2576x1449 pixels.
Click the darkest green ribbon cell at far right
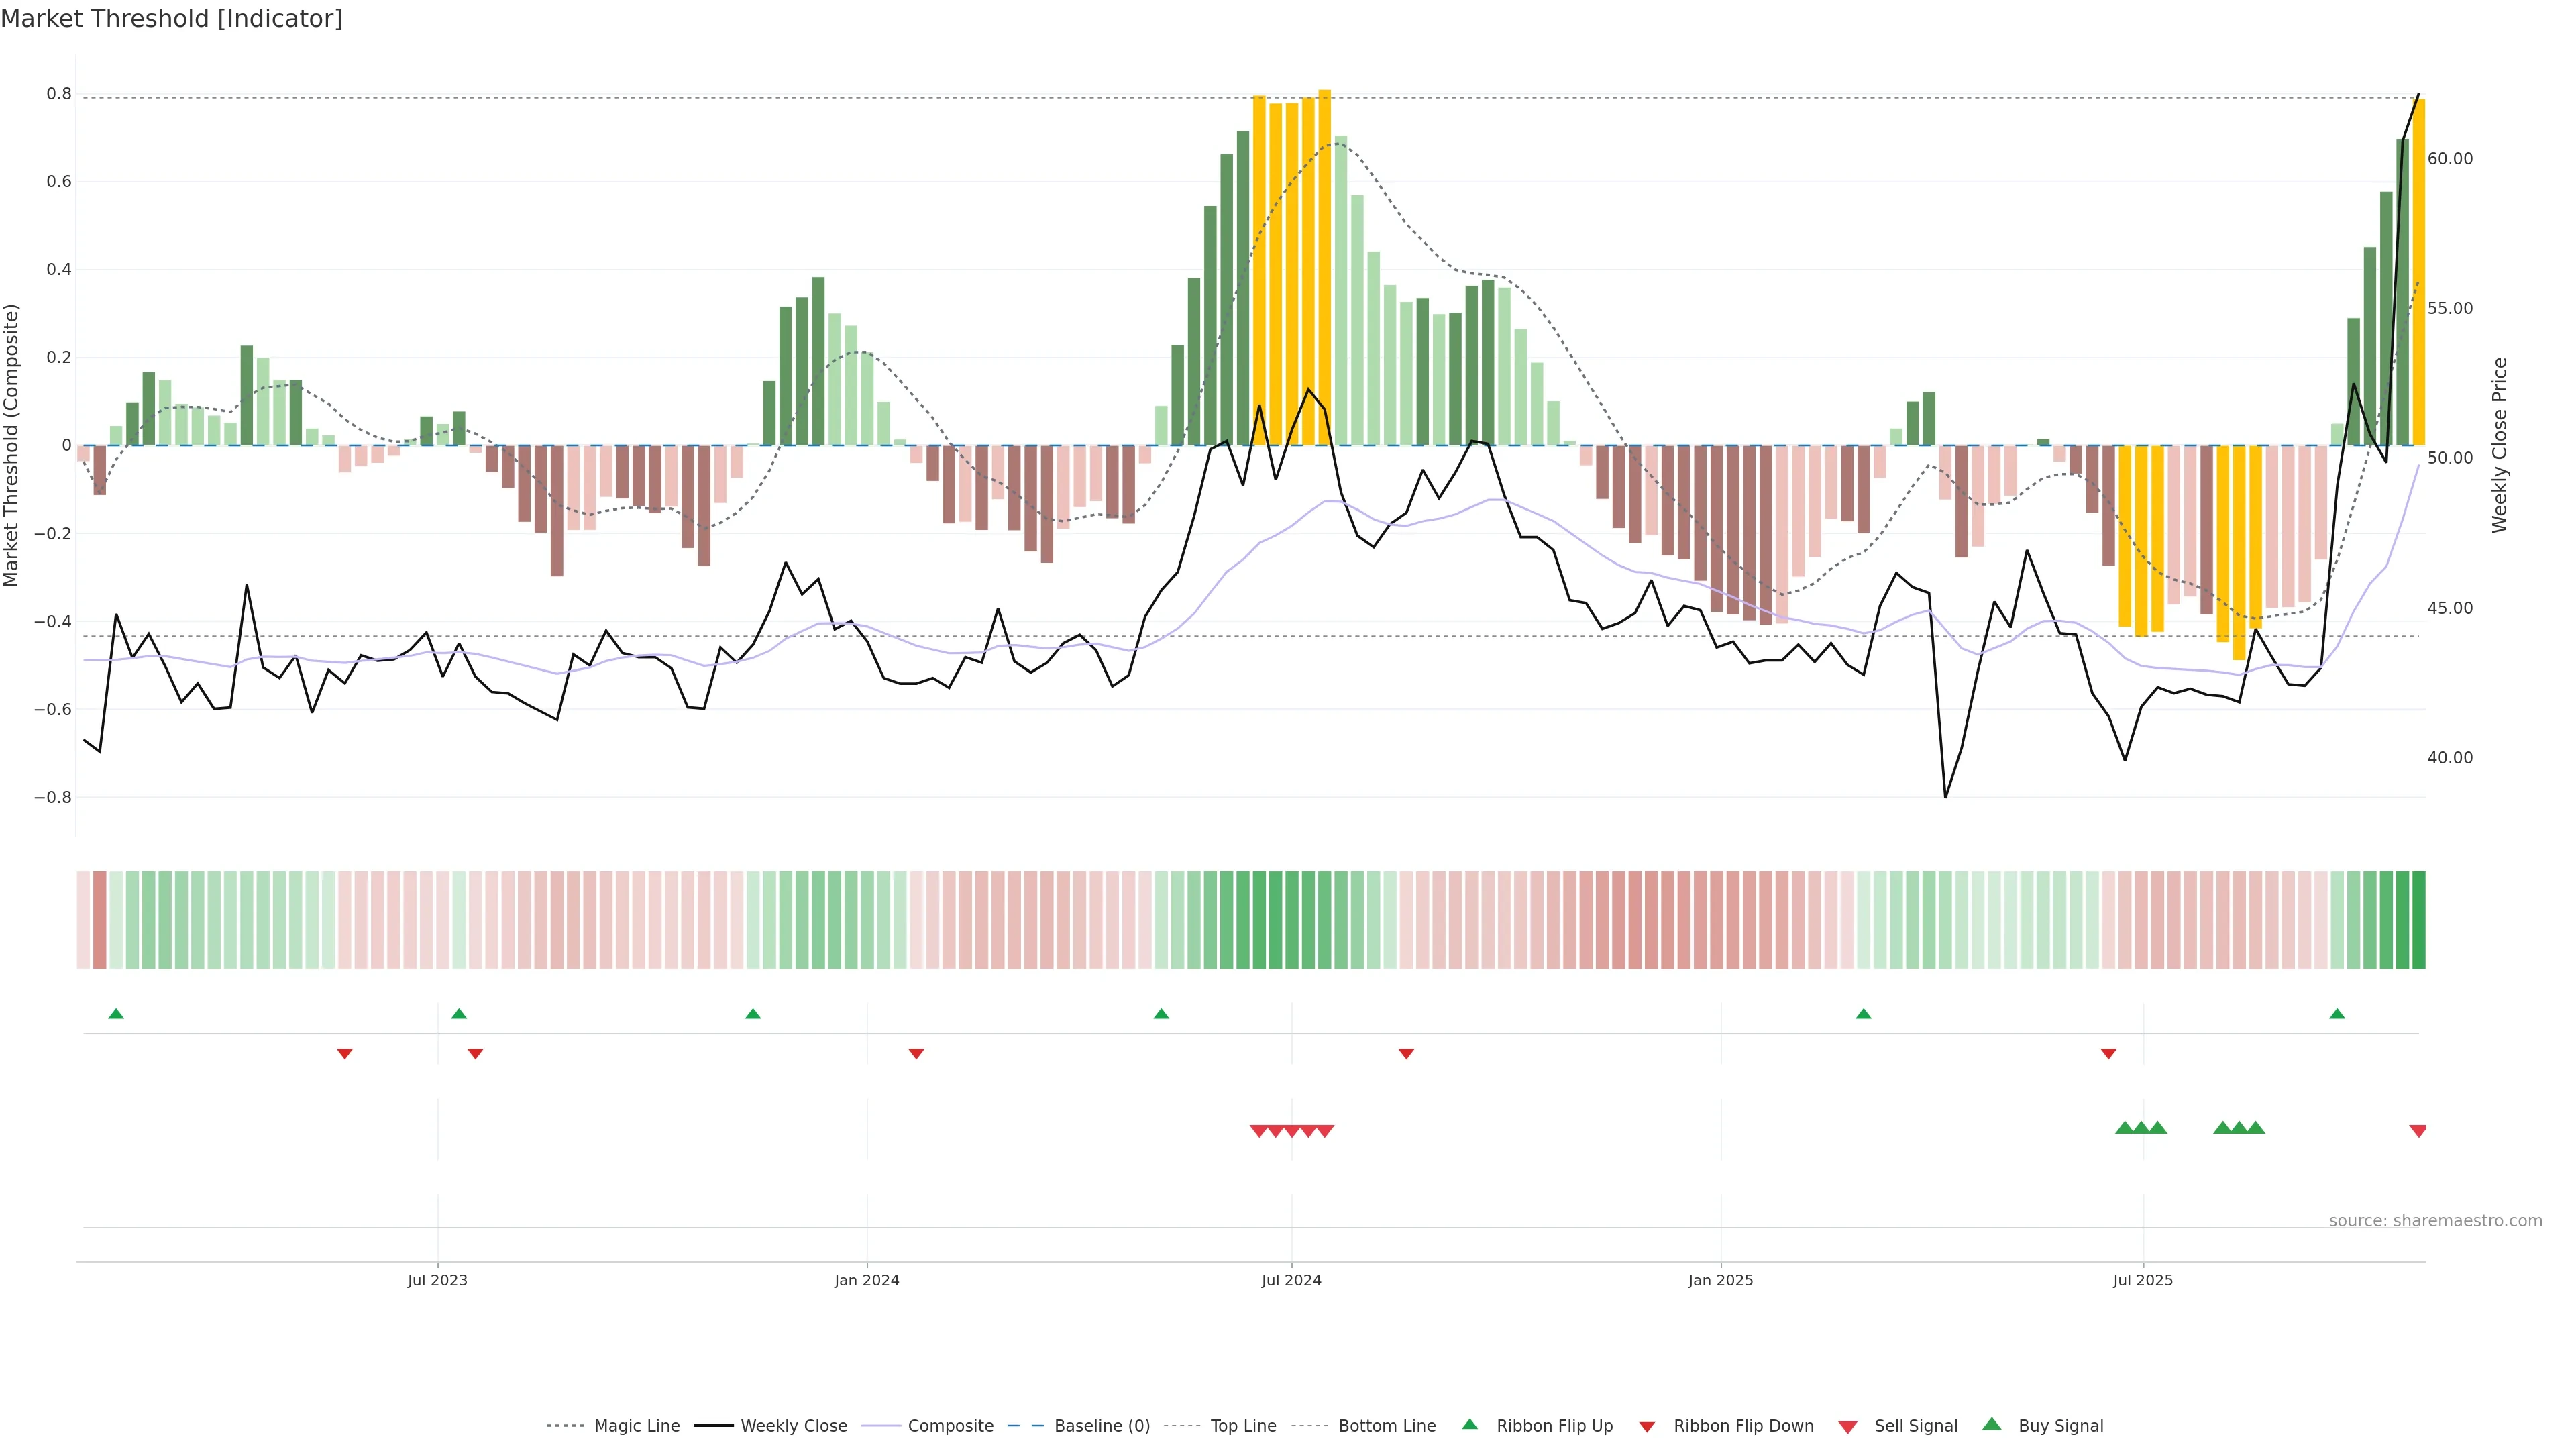click(2418, 919)
